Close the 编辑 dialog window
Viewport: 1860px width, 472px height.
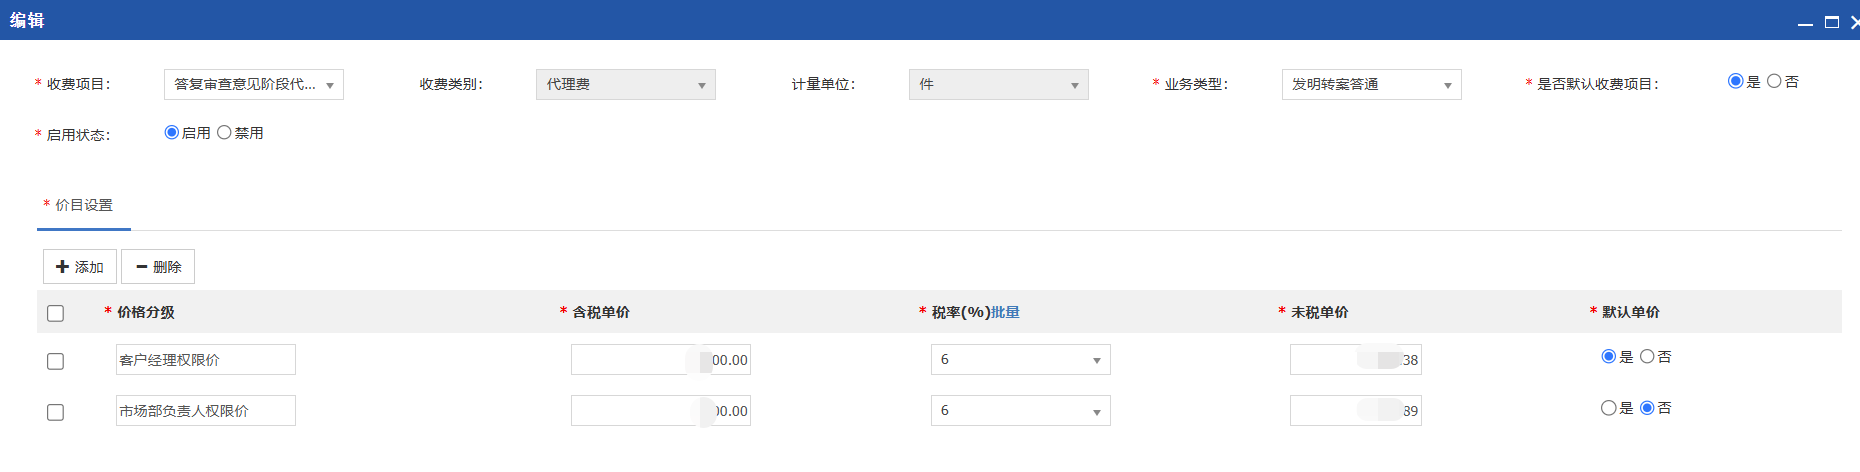pyautogui.click(x=1854, y=22)
